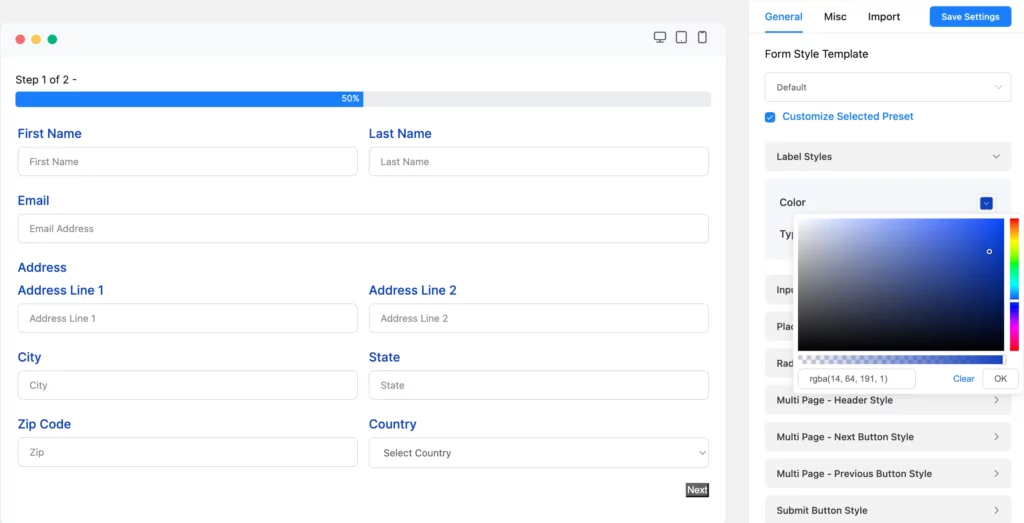Click the 50% progress bar

(363, 99)
